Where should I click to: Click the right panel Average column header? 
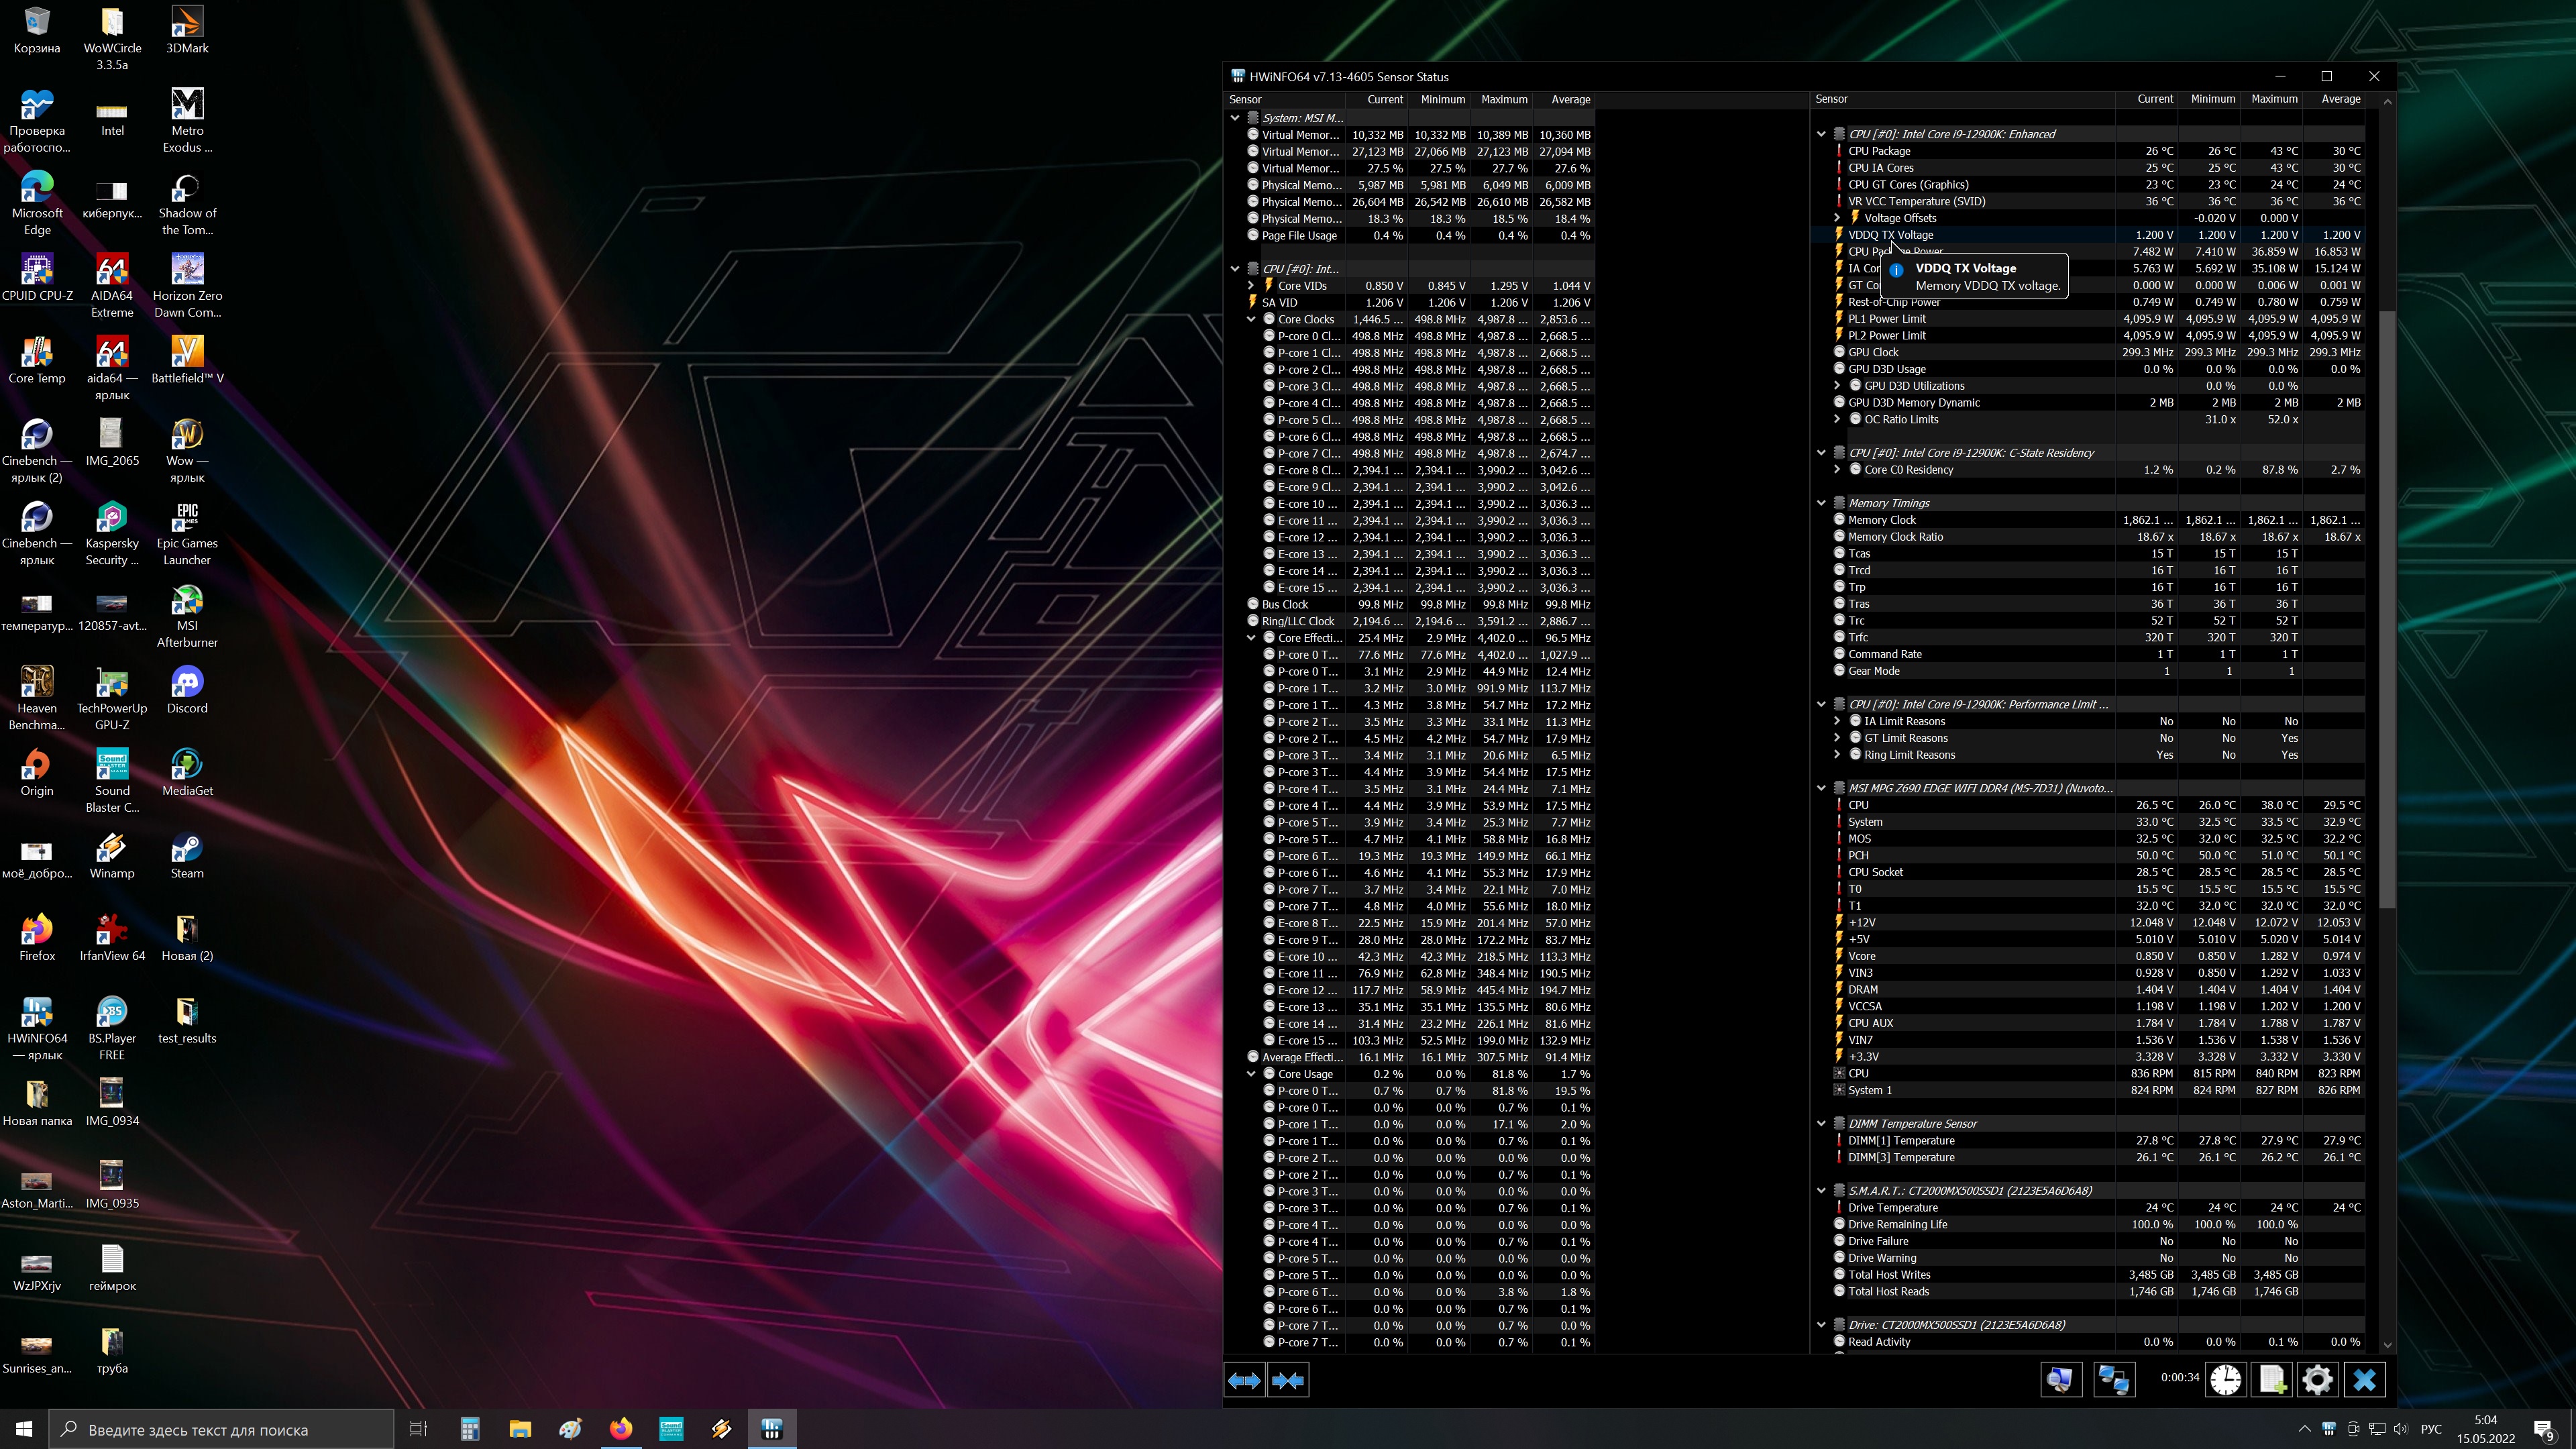pyautogui.click(x=2340, y=99)
